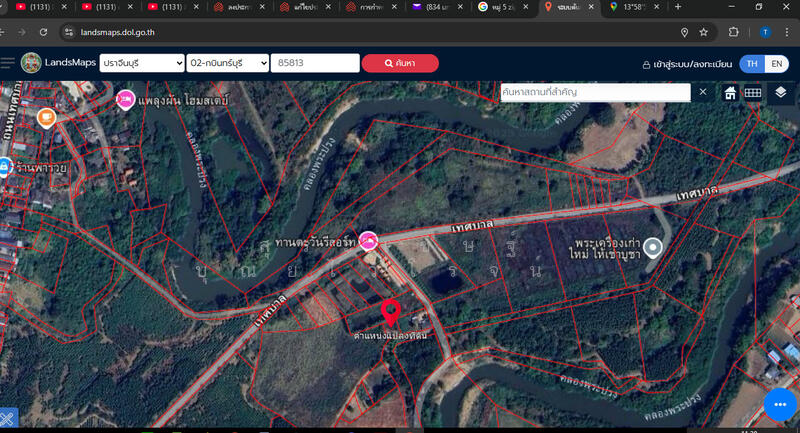Open the login/register link เข้าสู่ระบบ/ลงทะเบียน
800x433 pixels.
(x=687, y=64)
